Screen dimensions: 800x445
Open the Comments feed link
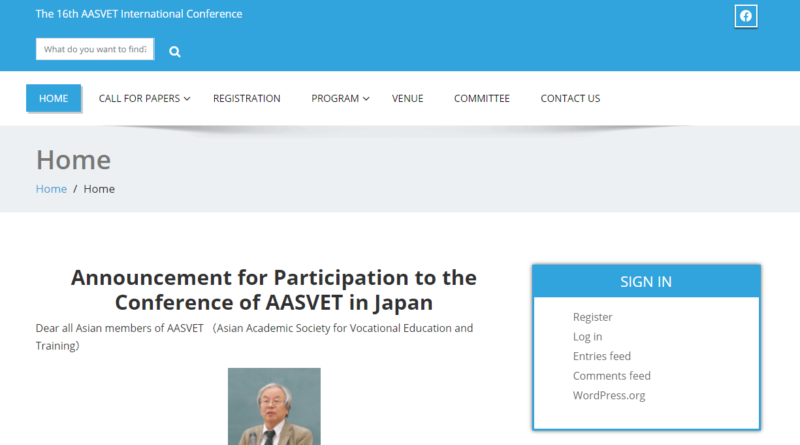pos(611,376)
